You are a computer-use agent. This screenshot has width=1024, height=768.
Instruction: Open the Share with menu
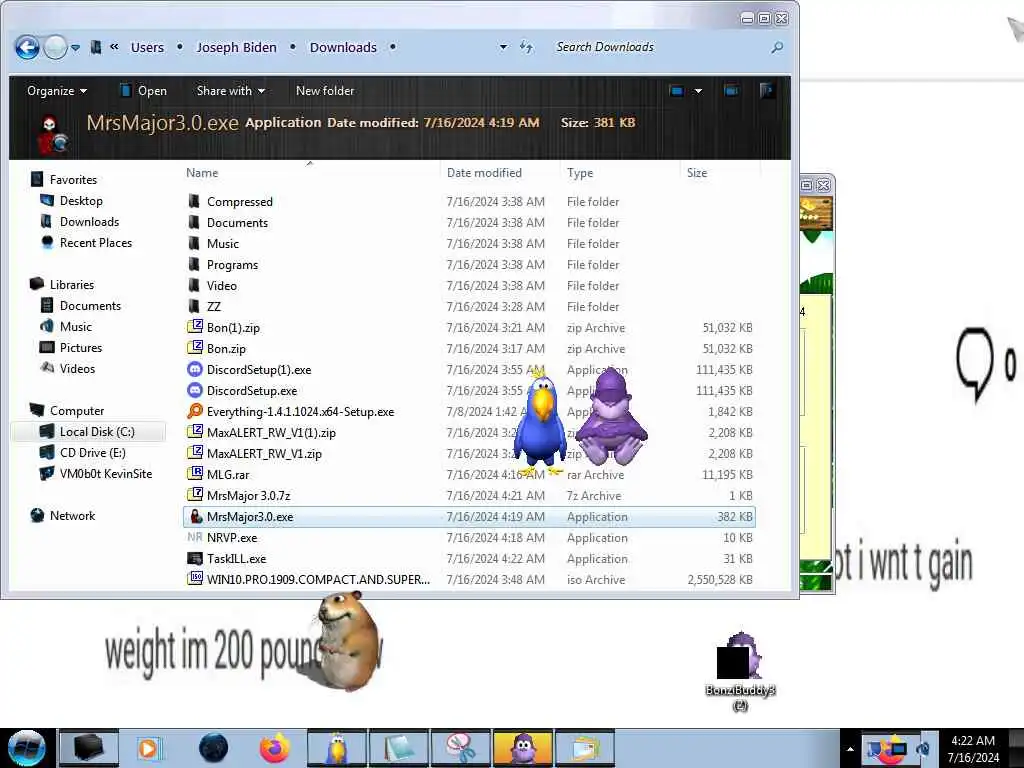pyautogui.click(x=231, y=91)
